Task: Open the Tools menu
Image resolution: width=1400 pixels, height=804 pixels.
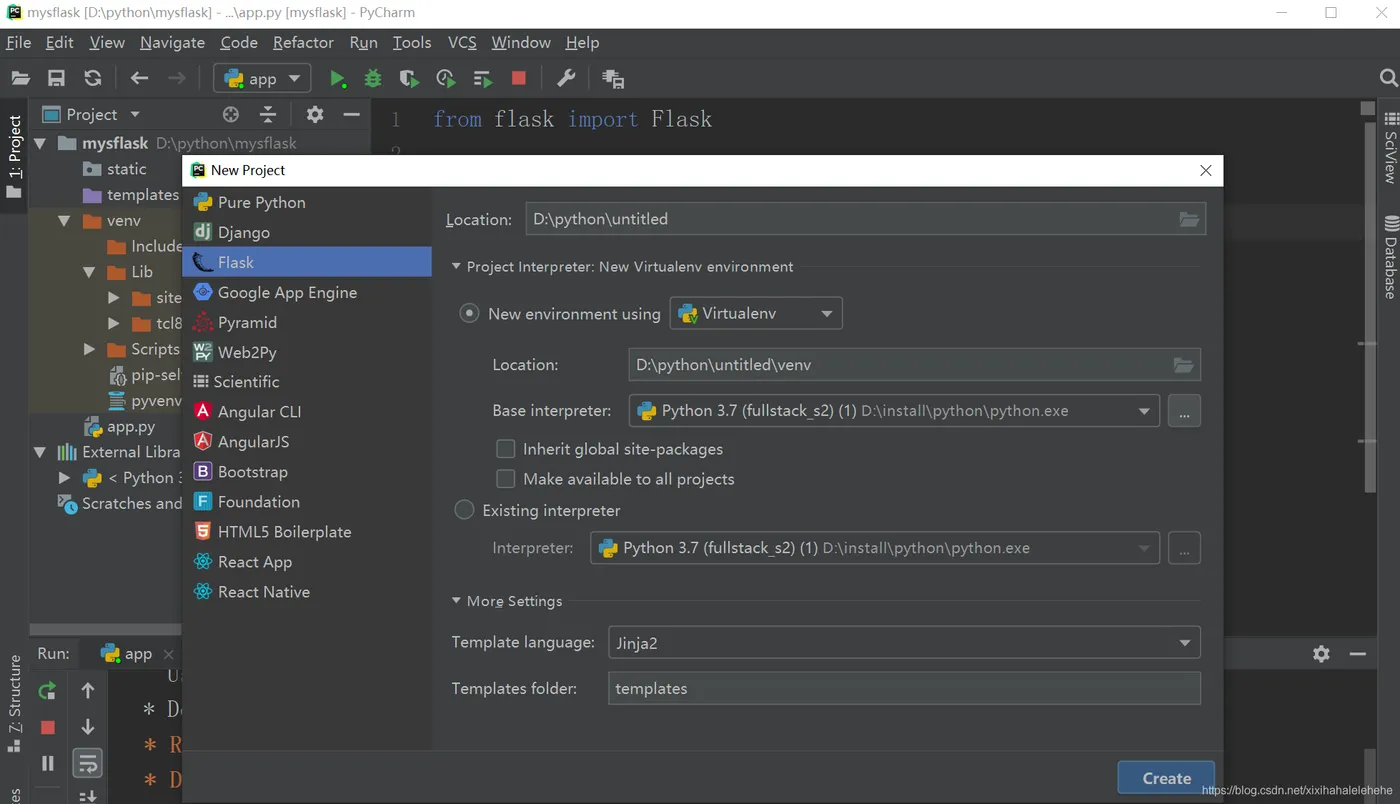Action: 412,42
